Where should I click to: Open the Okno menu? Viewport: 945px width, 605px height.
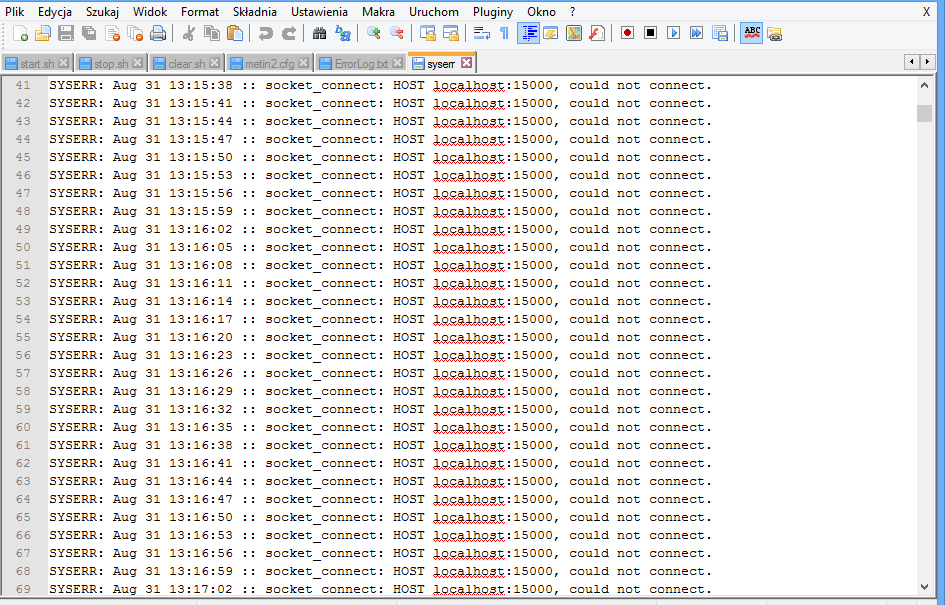coord(542,11)
